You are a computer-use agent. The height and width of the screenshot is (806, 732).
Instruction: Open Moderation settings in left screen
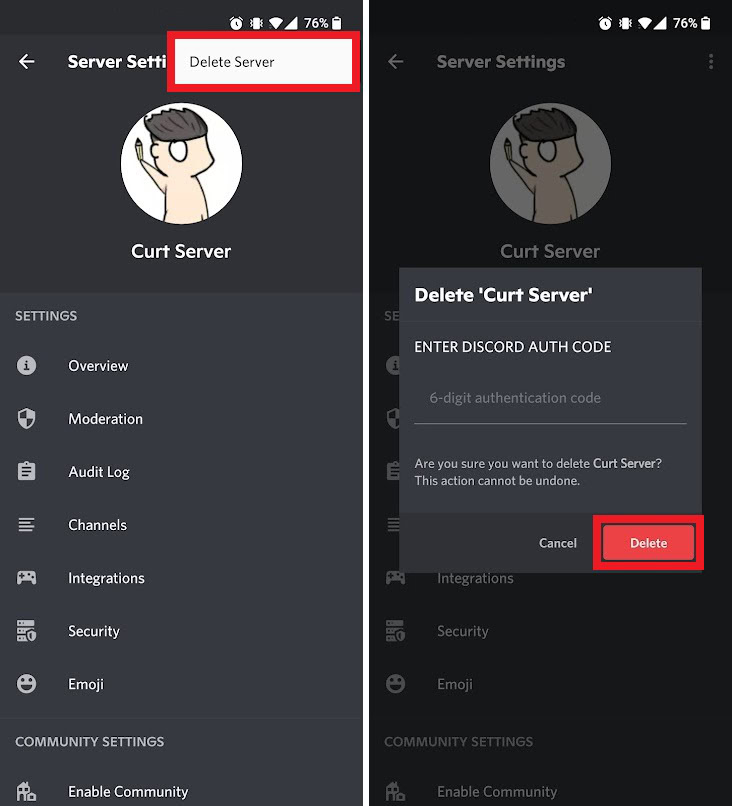pyautogui.click(x=181, y=418)
